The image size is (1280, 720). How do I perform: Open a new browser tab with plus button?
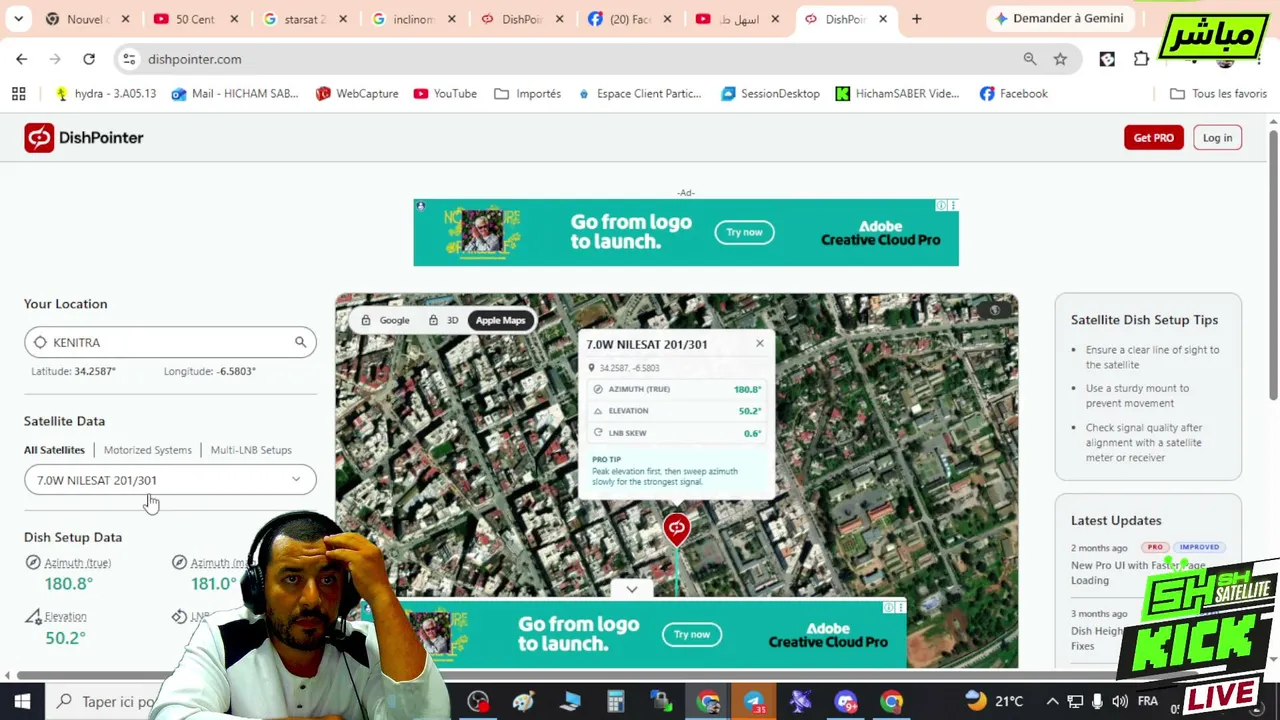[916, 19]
